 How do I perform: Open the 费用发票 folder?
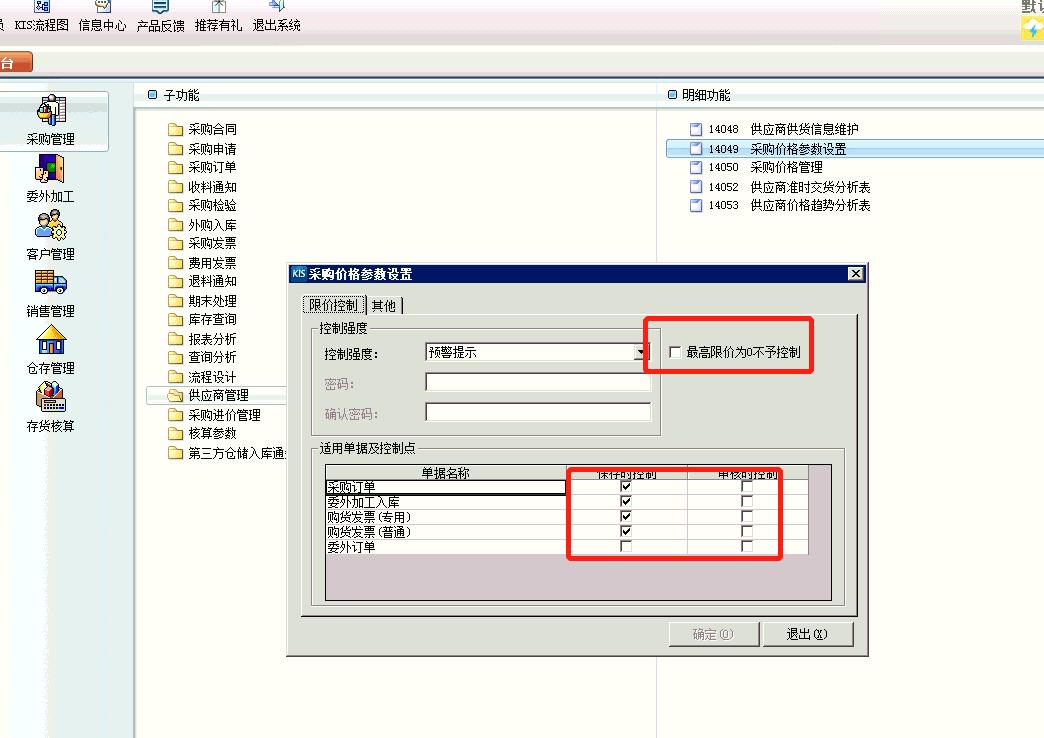click(x=202, y=262)
